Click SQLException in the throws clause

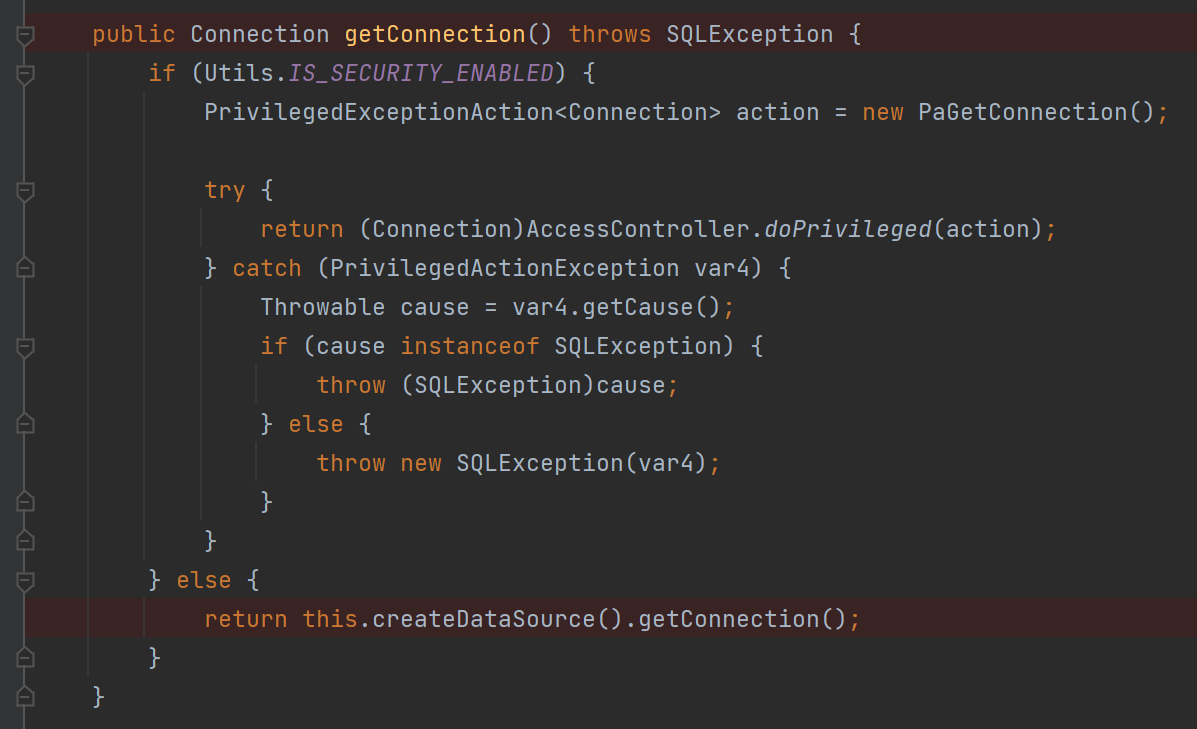pos(749,34)
